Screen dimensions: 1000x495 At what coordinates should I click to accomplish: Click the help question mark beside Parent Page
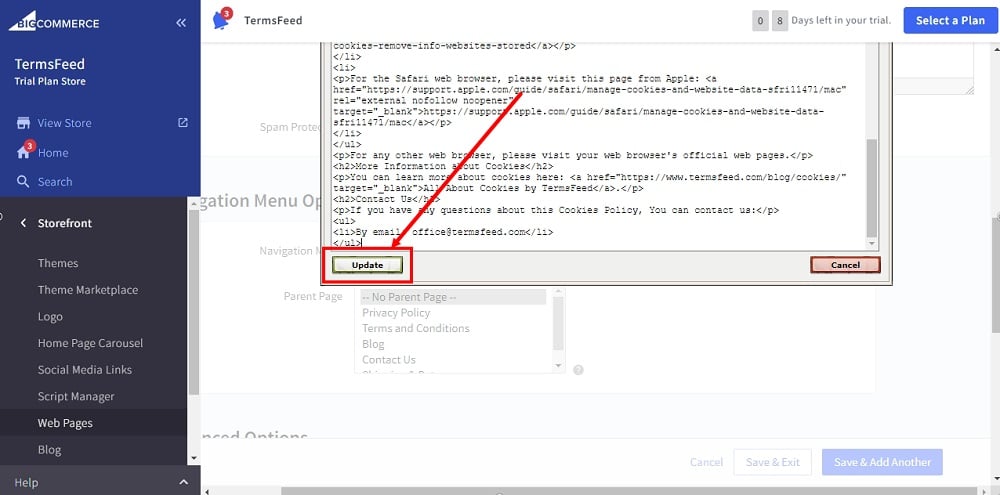coord(578,370)
